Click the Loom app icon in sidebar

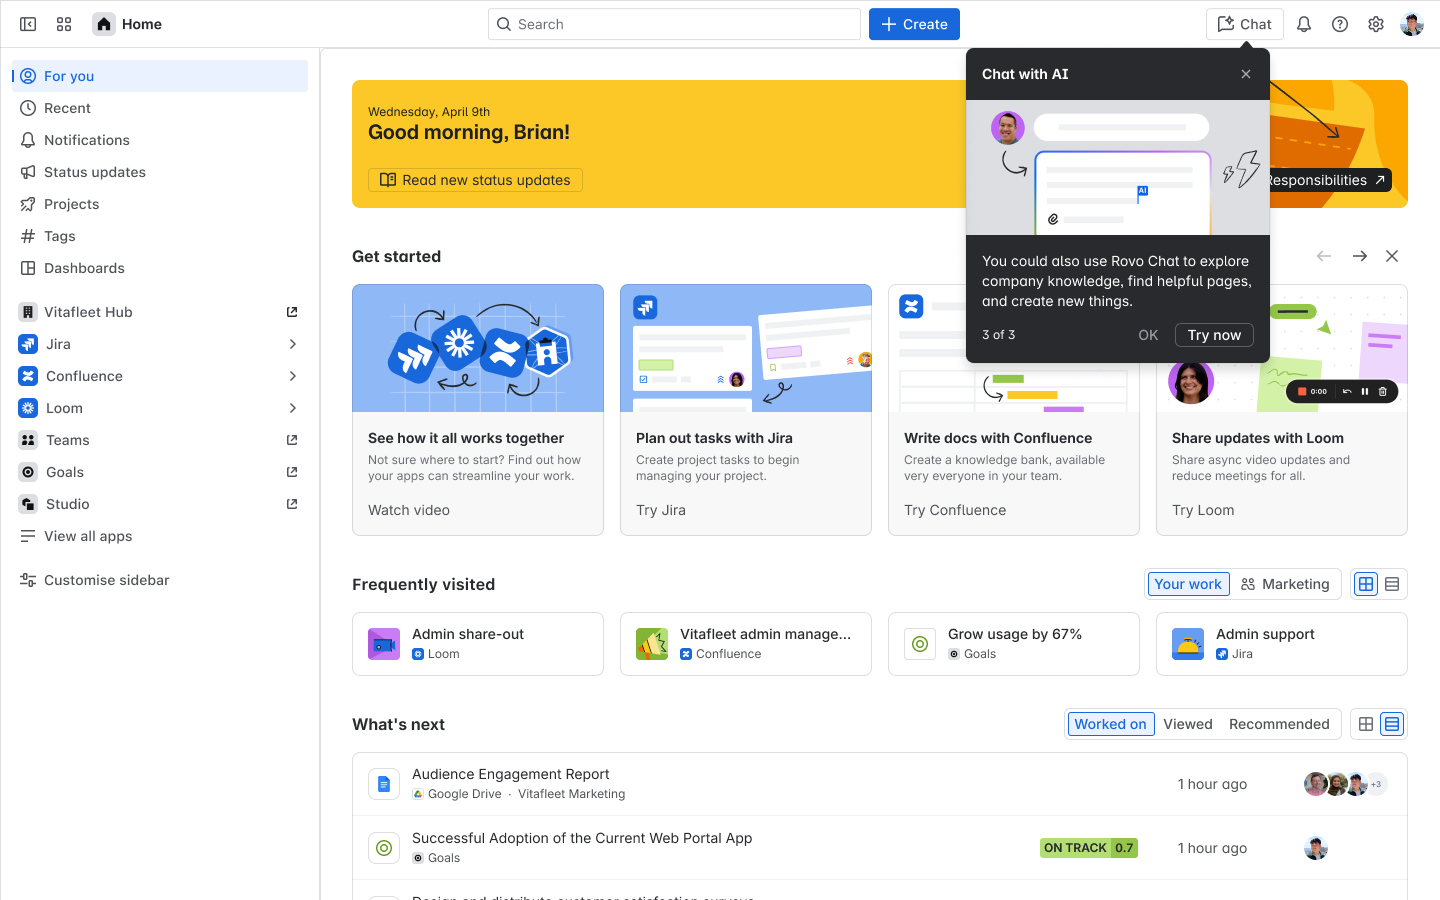point(28,408)
